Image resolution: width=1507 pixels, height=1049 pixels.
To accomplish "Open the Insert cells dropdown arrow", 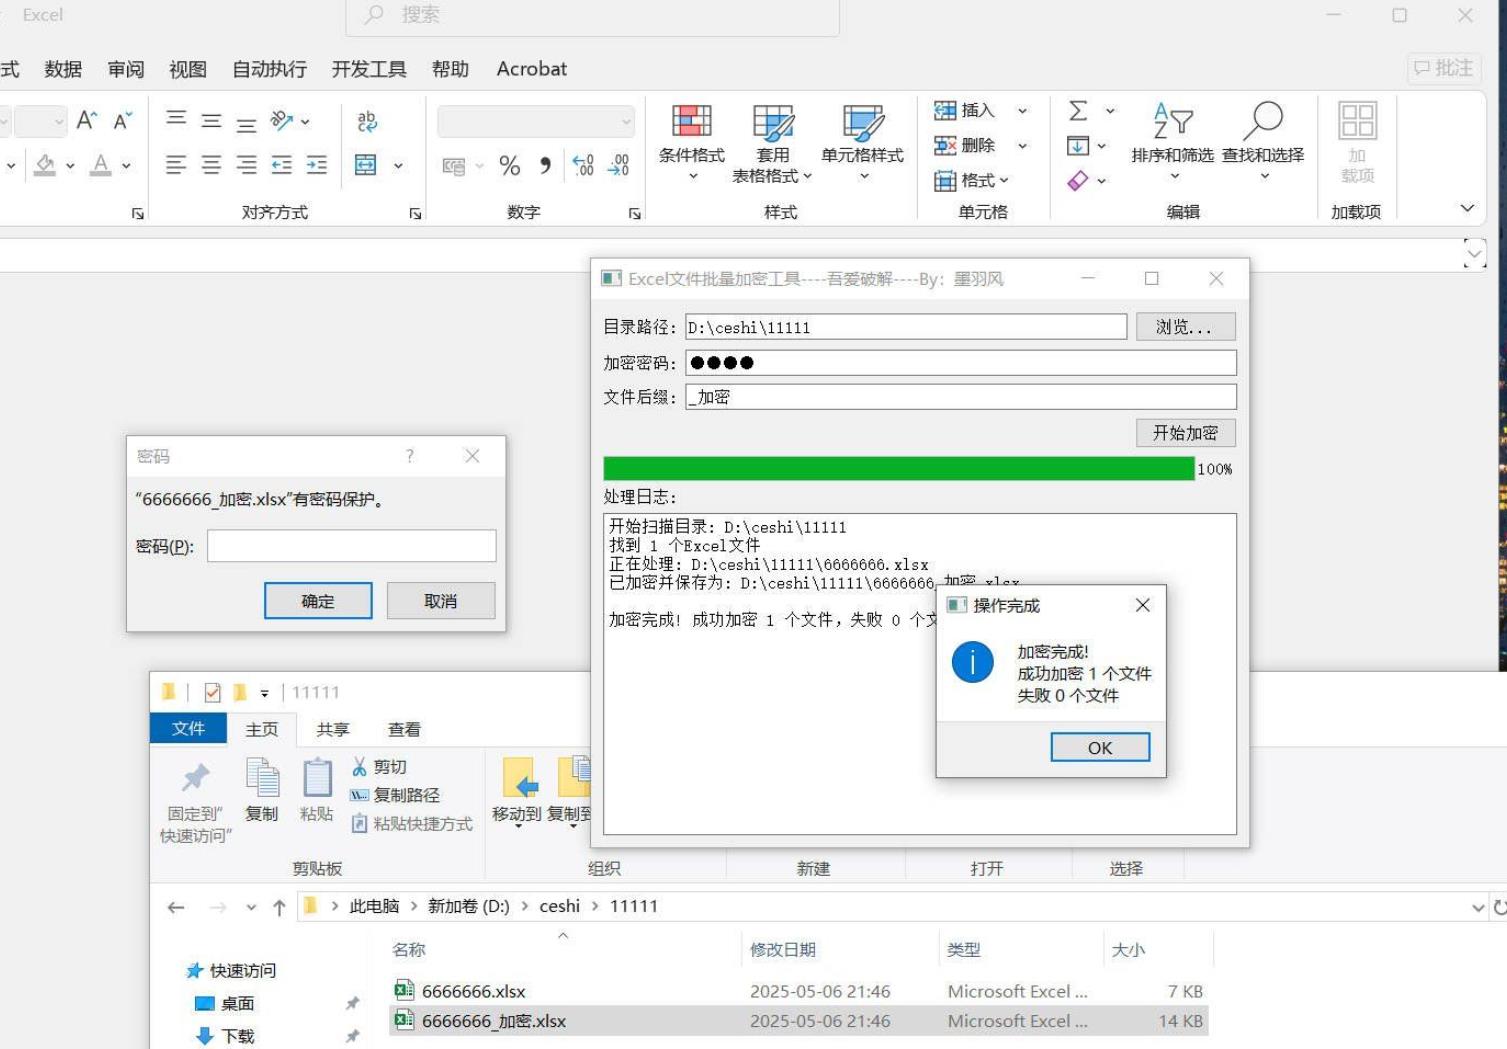I will coord(1022,111).
